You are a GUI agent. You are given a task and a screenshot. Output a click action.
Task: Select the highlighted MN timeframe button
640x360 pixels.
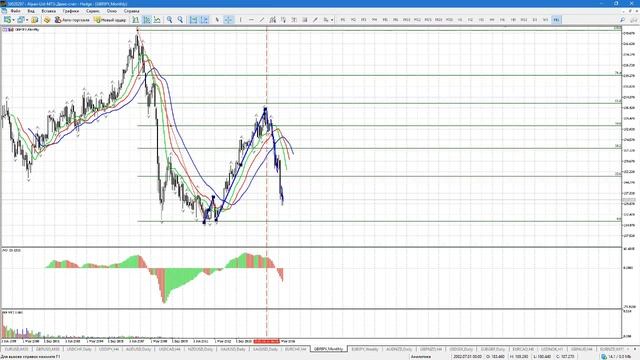click(556, 20)
